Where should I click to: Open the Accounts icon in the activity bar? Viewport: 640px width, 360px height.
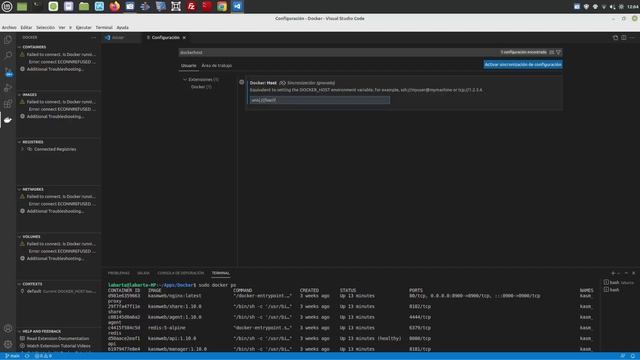click(x=8, y=328)
